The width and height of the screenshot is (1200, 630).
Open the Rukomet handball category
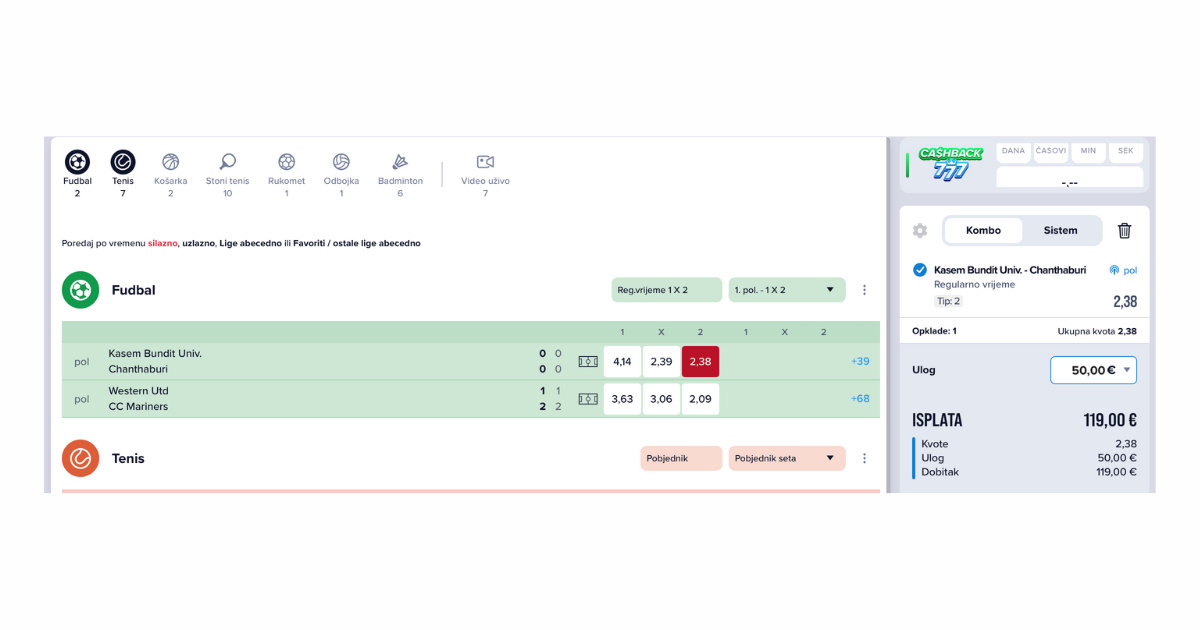point(286,163)
